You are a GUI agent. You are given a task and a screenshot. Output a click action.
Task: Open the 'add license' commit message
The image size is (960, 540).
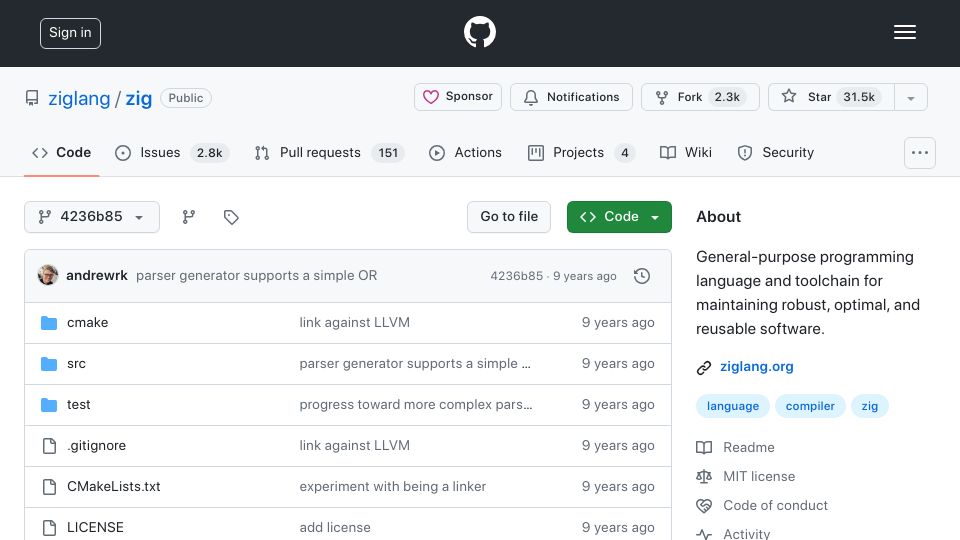[x=335, y=527]
